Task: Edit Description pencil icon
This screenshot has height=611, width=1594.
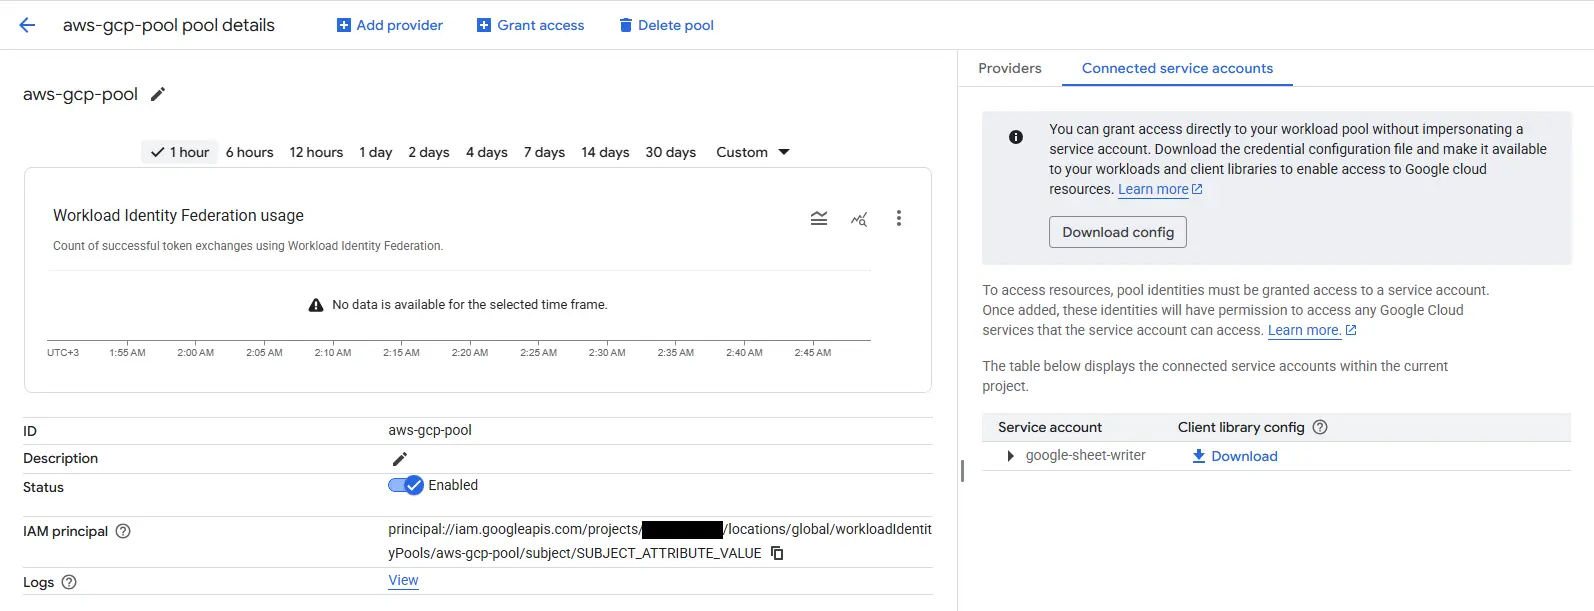Action: click(x=399, y=459)
